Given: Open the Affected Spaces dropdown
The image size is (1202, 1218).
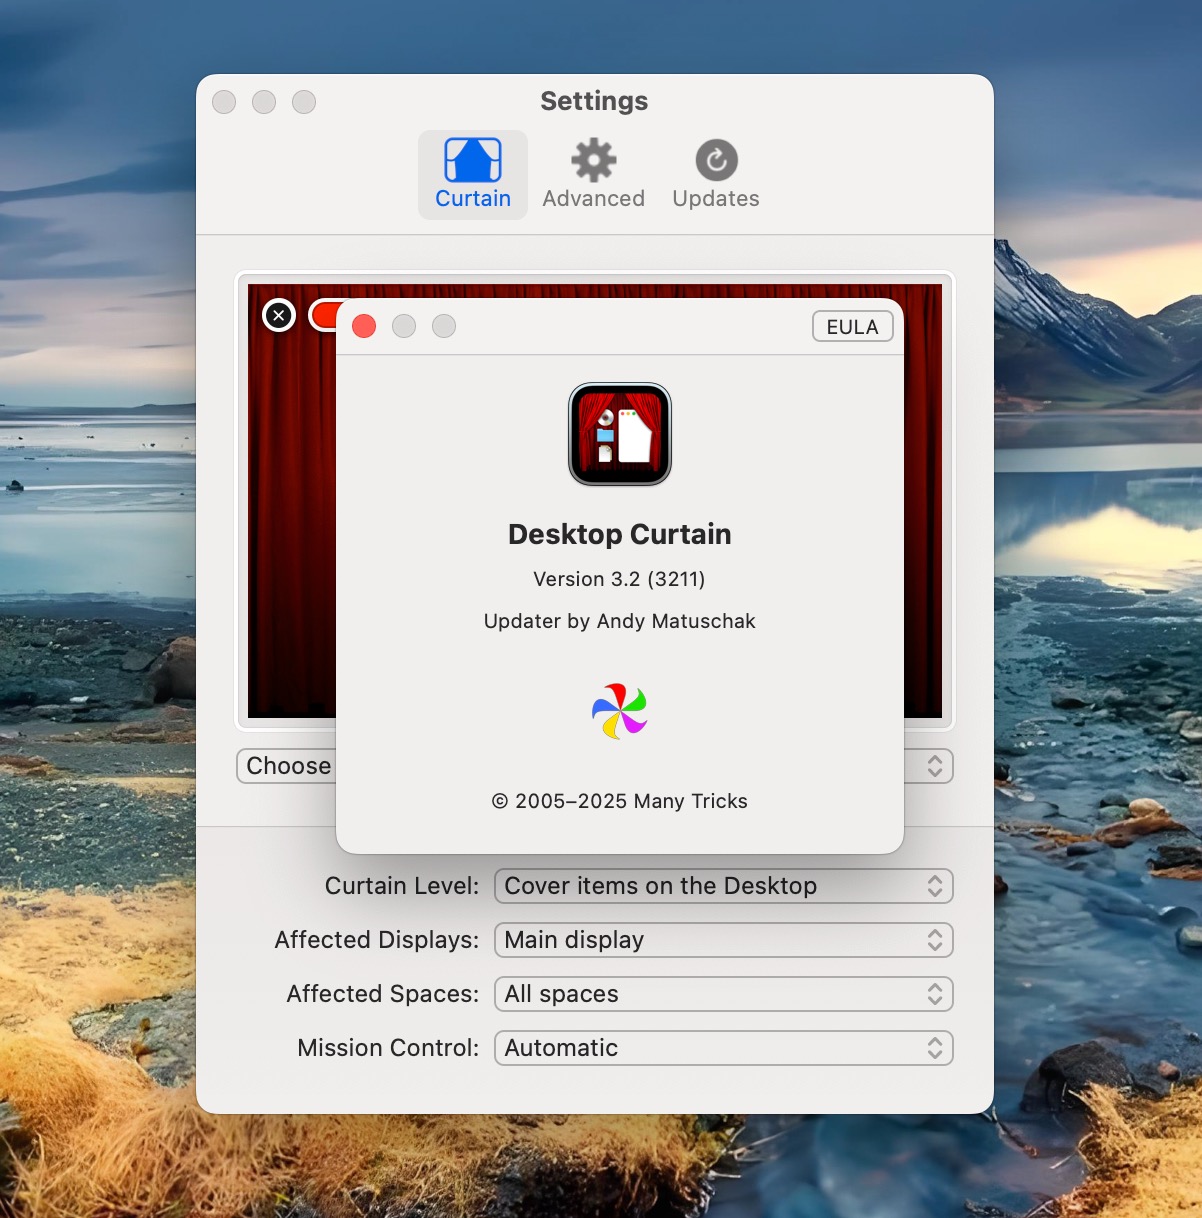Looking at the screenshot, I should (724, 994).
